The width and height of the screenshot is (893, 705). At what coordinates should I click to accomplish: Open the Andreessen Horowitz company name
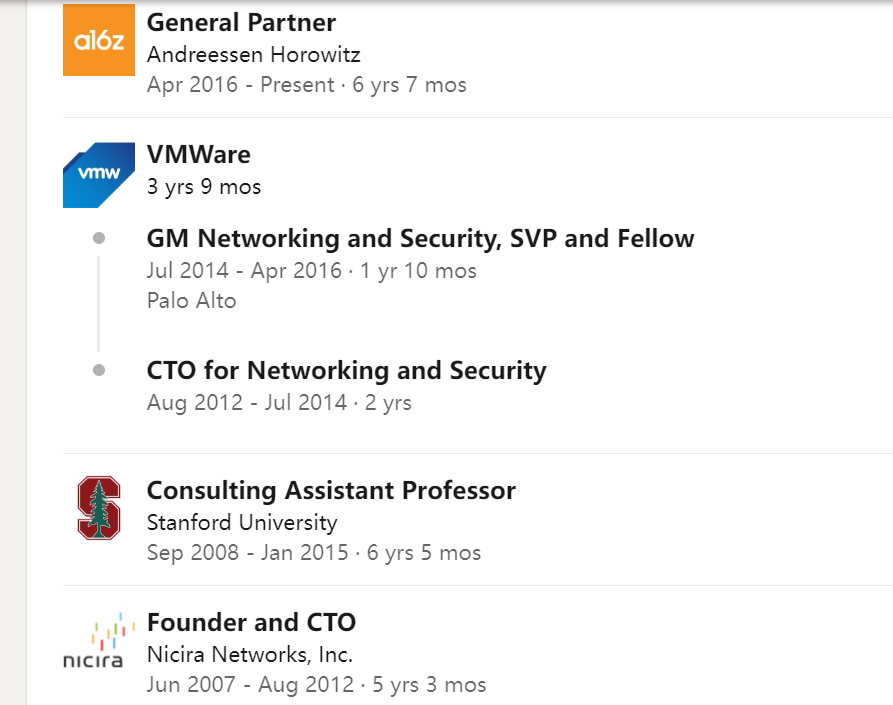tap(253, 54)
